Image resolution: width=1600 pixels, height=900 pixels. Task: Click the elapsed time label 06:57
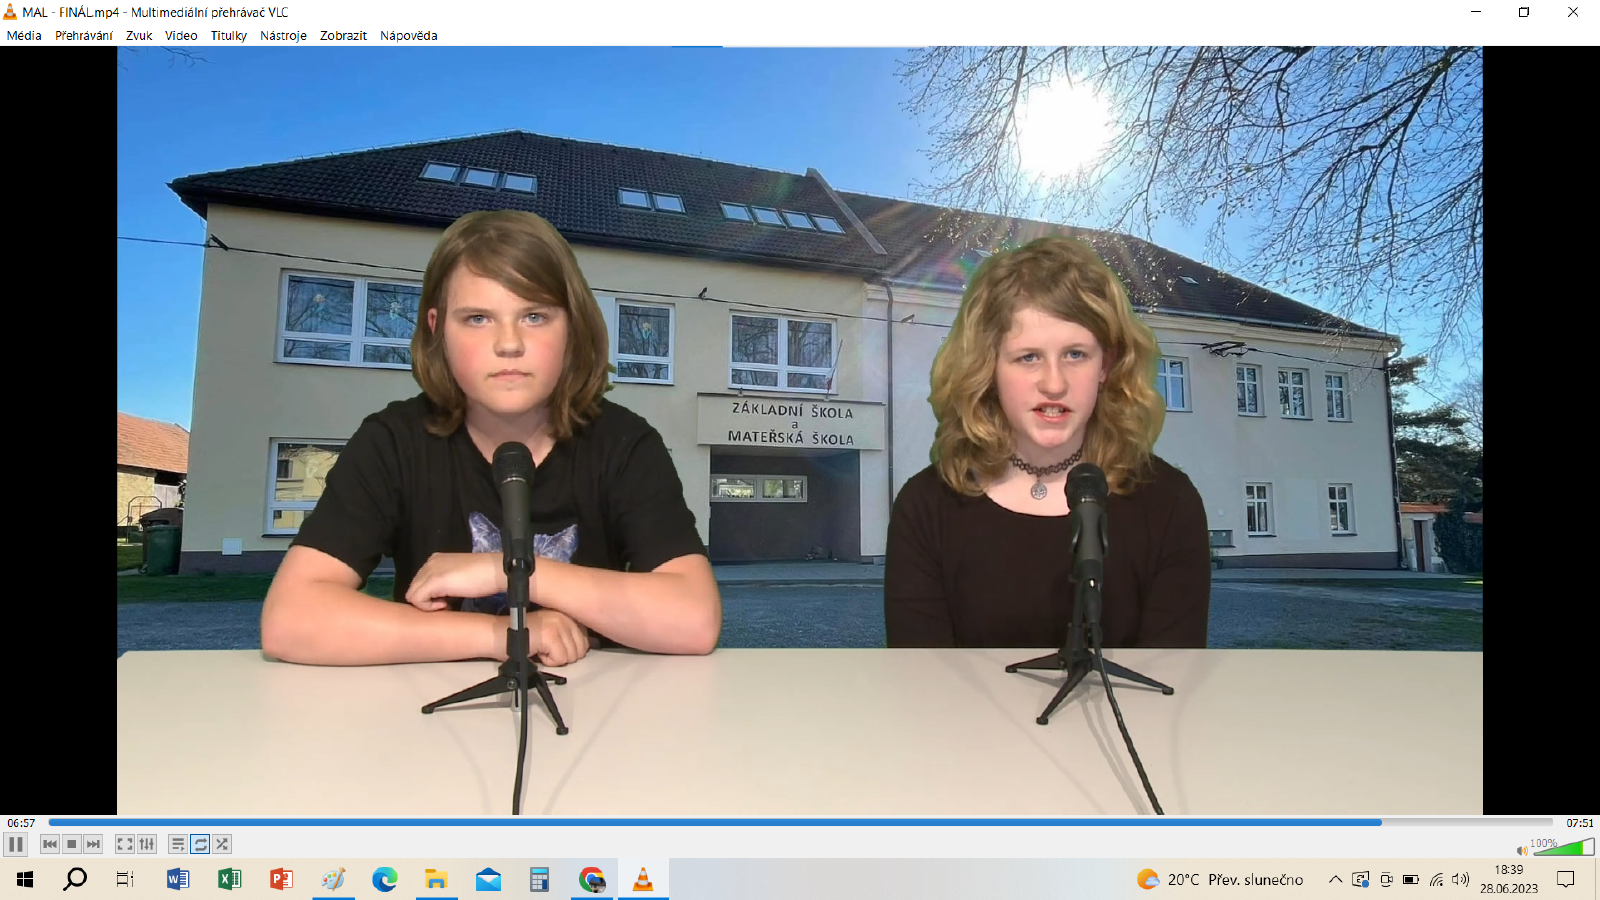click(x=21, y=823)
